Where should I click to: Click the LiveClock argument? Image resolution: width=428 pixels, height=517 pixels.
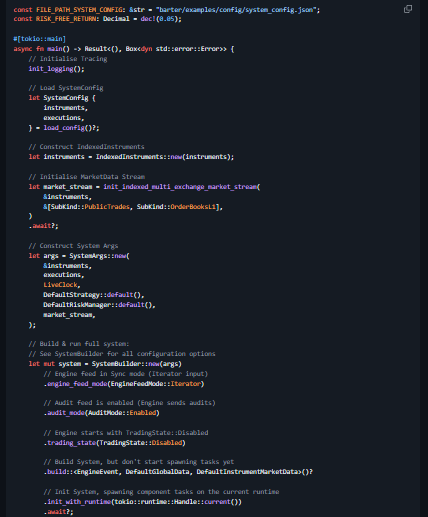coord(60,285)
